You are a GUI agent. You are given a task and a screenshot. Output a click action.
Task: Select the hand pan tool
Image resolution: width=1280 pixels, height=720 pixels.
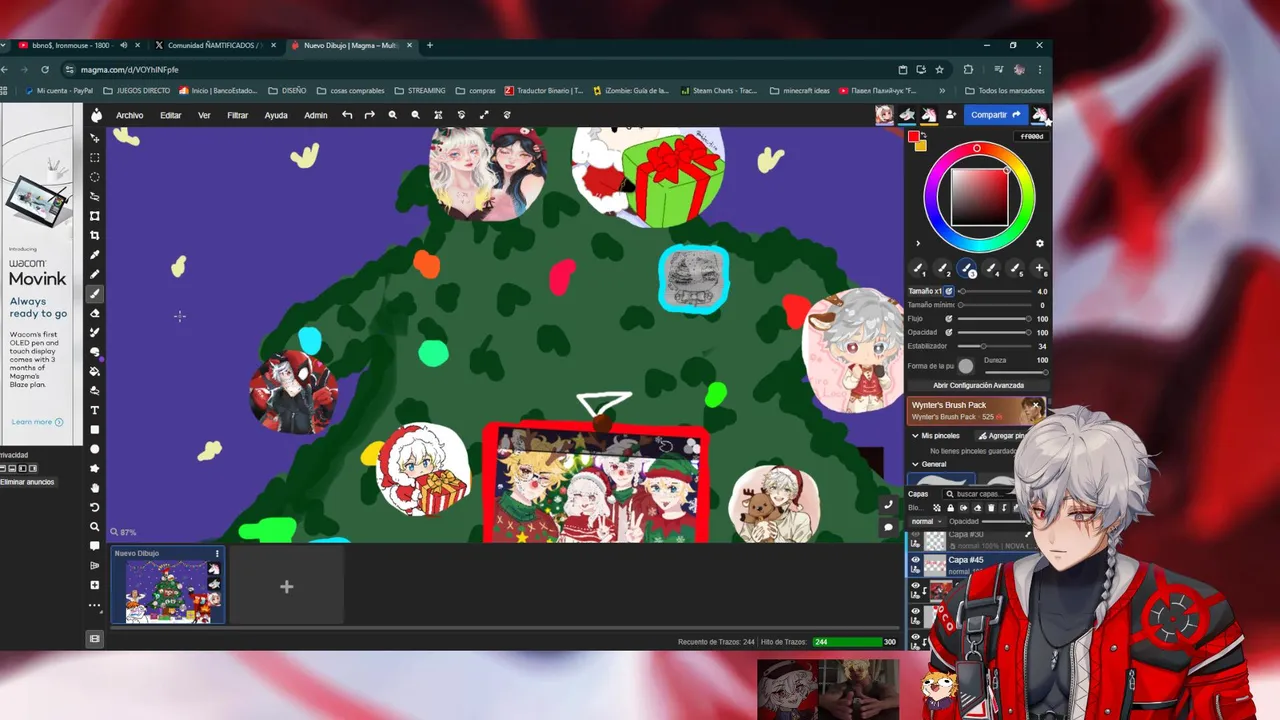95,488
